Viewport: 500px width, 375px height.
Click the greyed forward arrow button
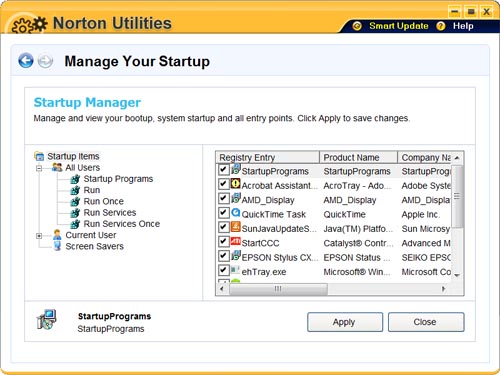pos(45,61)
